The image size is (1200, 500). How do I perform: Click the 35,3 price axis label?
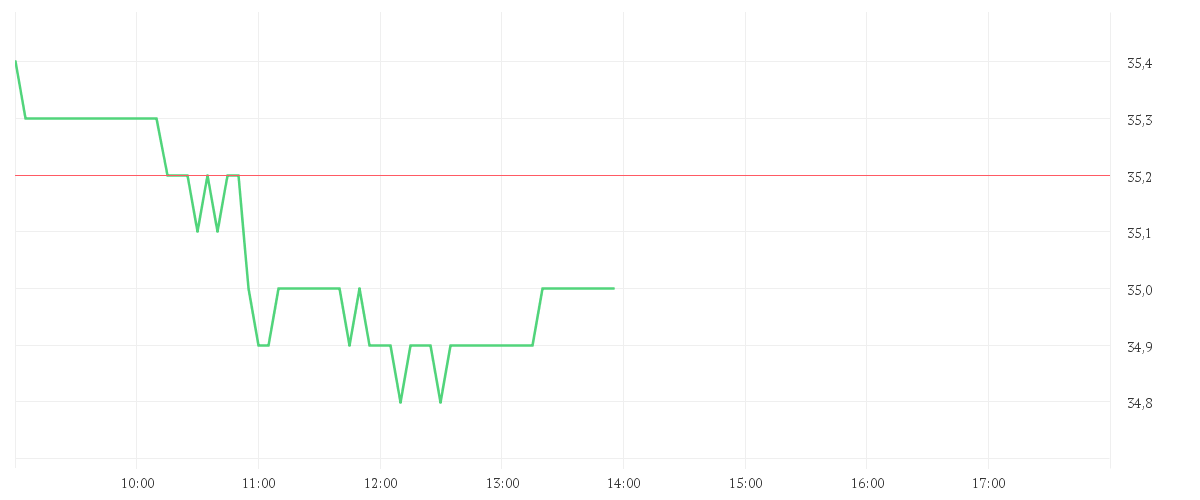(x=1140, y=121)
